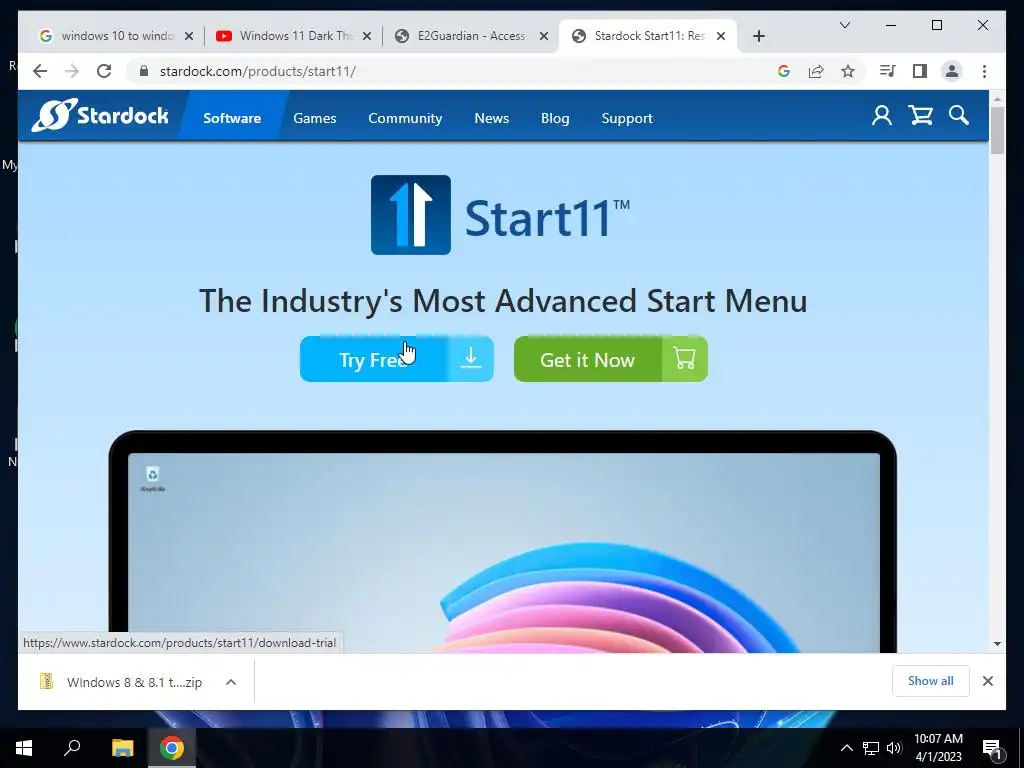Click the Google icon in address bar
Image resolution: width=1024 pixels, height=768 pixels.
784,71
